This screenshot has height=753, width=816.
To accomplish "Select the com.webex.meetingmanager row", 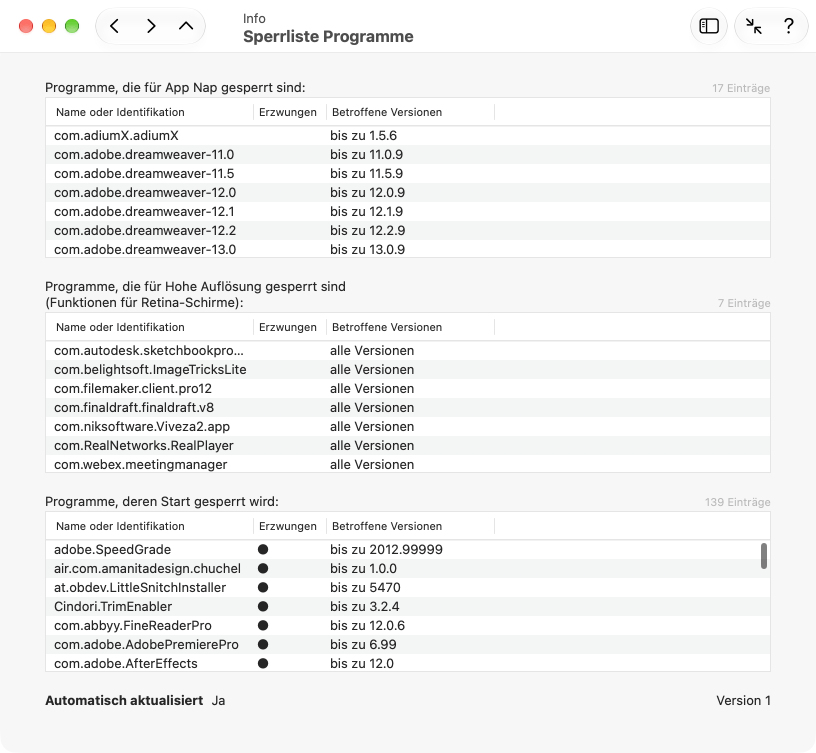I will pos(408,464).
